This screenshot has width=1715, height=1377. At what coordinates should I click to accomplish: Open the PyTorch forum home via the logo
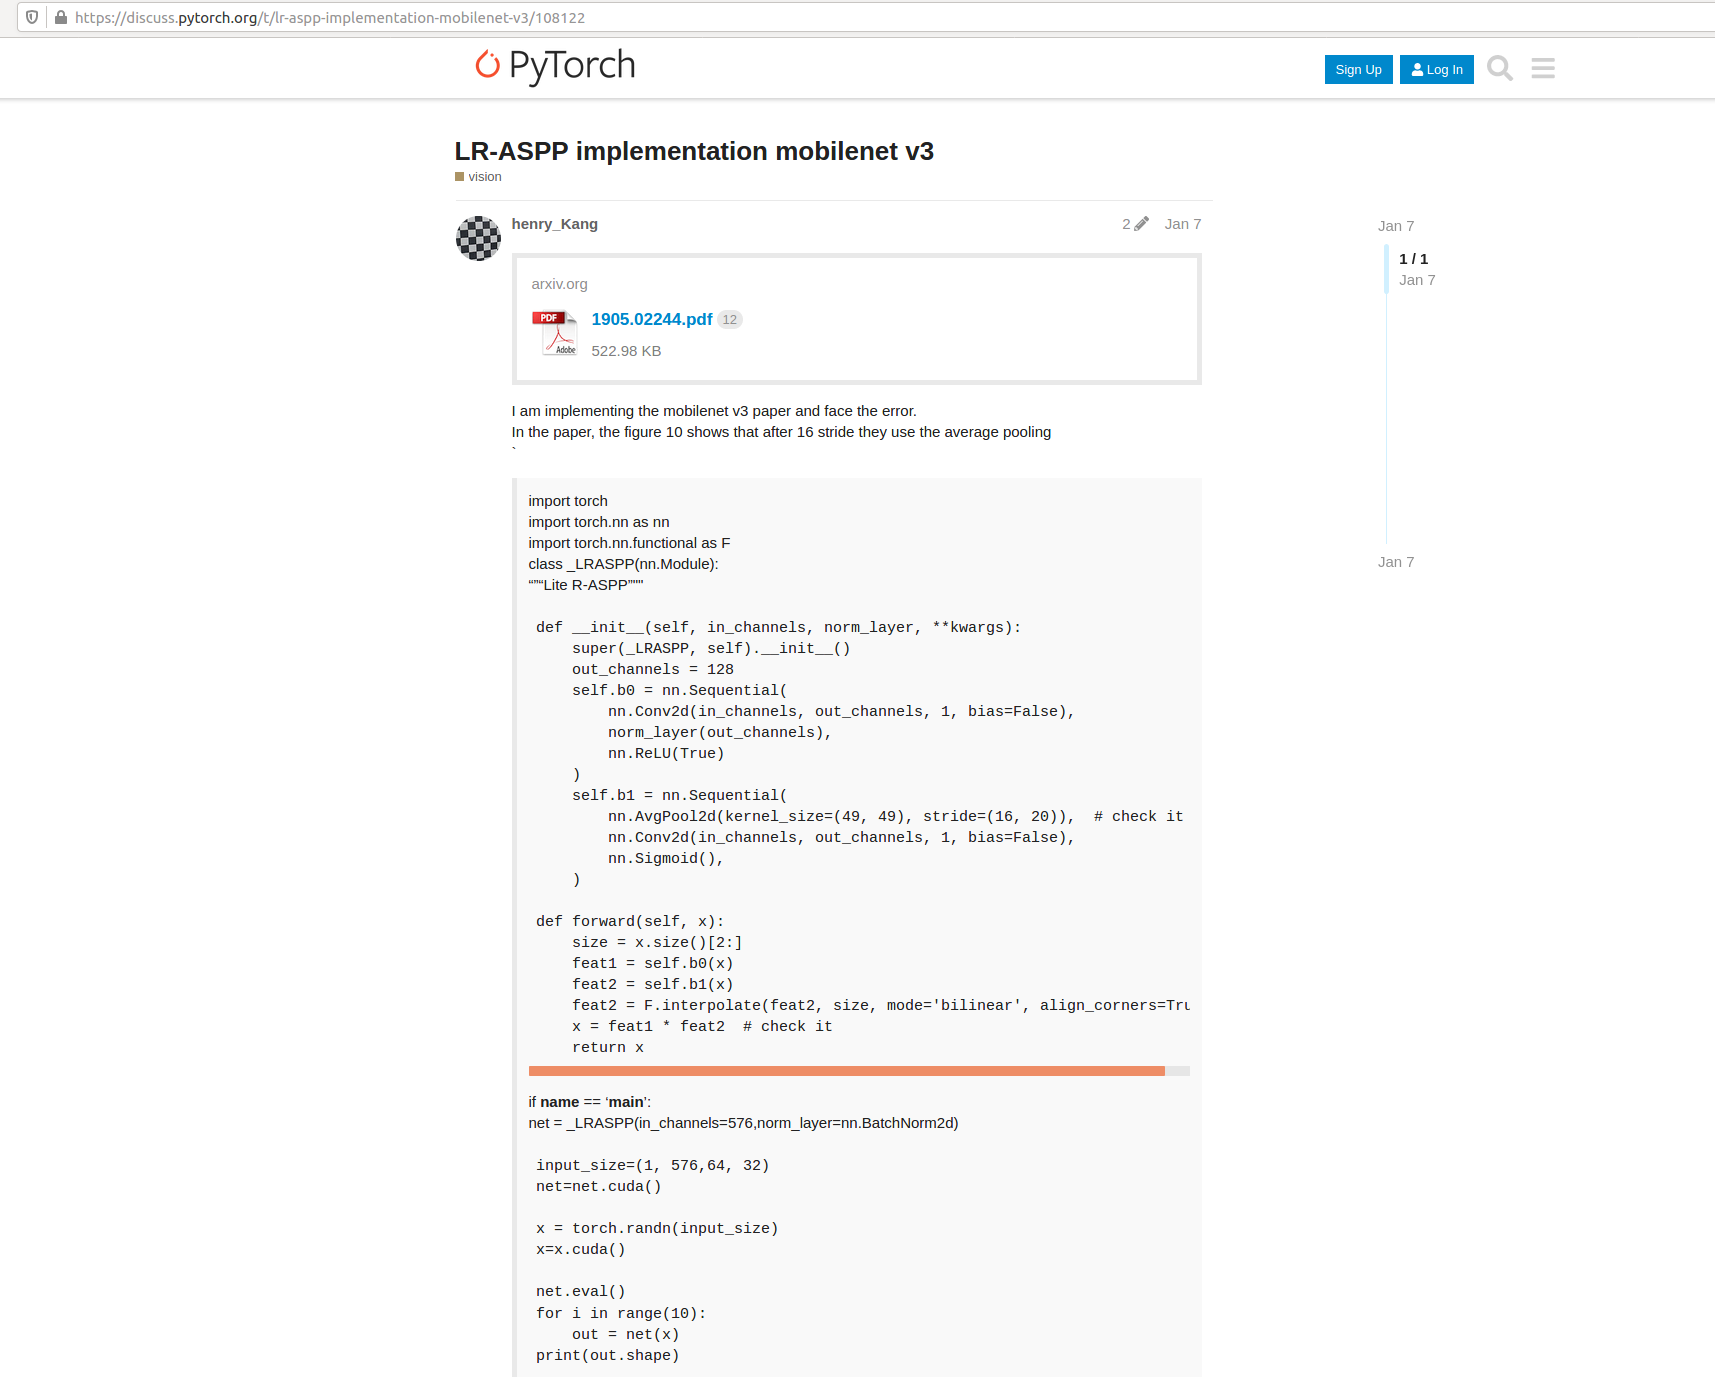pos(556,66)
